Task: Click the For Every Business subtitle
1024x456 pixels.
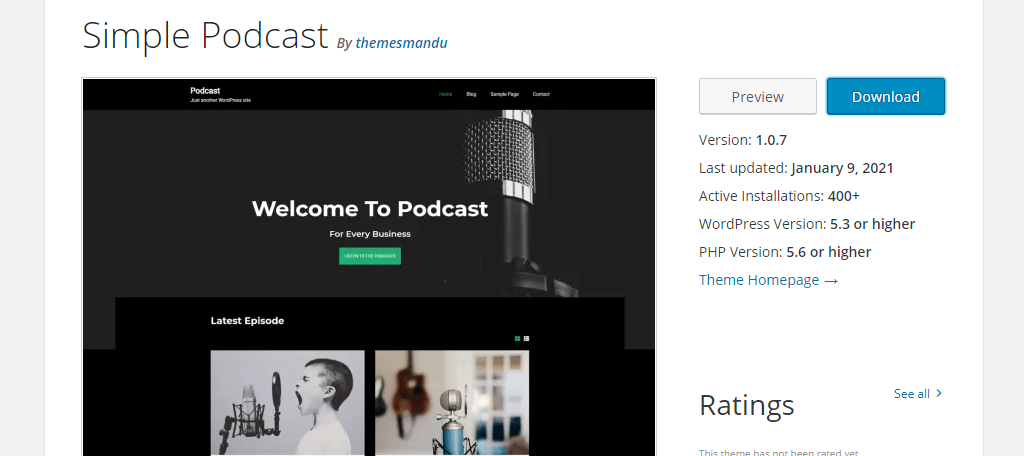Action: [x=370, y=234]
